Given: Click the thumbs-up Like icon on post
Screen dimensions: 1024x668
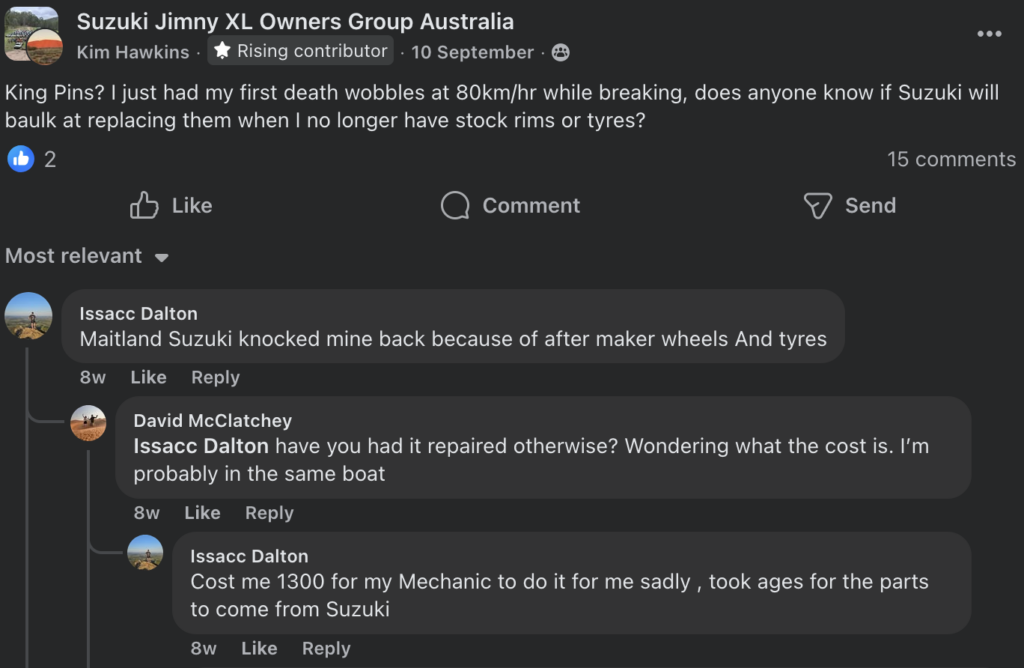Looking at the screenshot, I should click(x=145, y=206).
